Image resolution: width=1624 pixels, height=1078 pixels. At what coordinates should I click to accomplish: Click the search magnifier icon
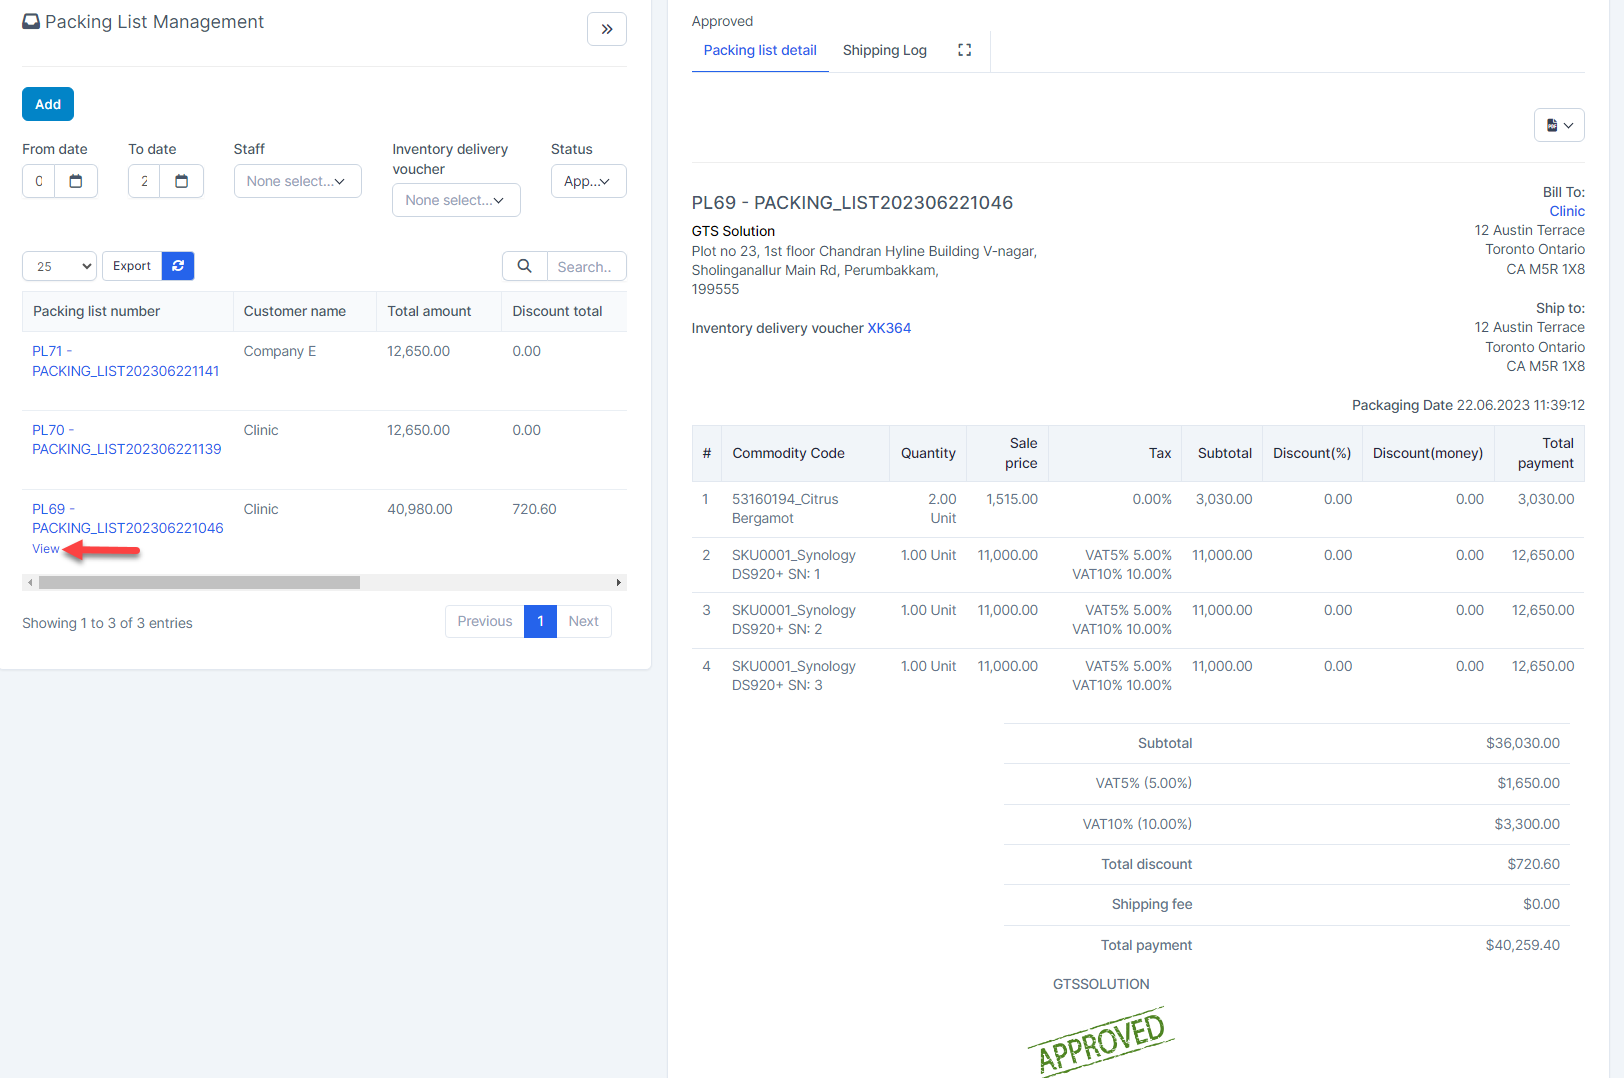524,266
